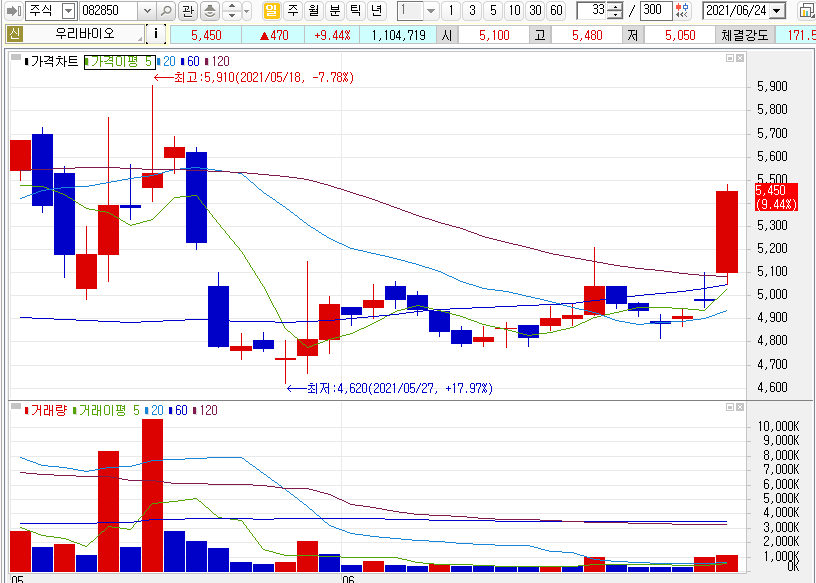Image resolution: width=816 pixels, height=583 pixels.
Task: Expand the stock code history dropdown
Action: pyautogui.click(x=147, y=10)
